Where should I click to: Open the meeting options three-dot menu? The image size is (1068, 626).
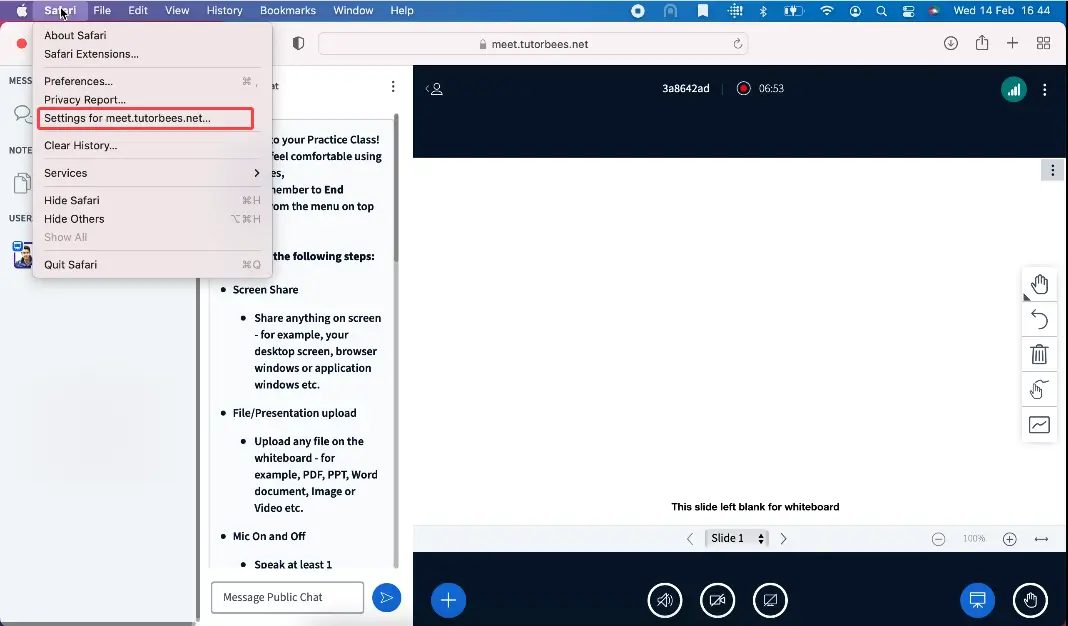click(1044, 89)
